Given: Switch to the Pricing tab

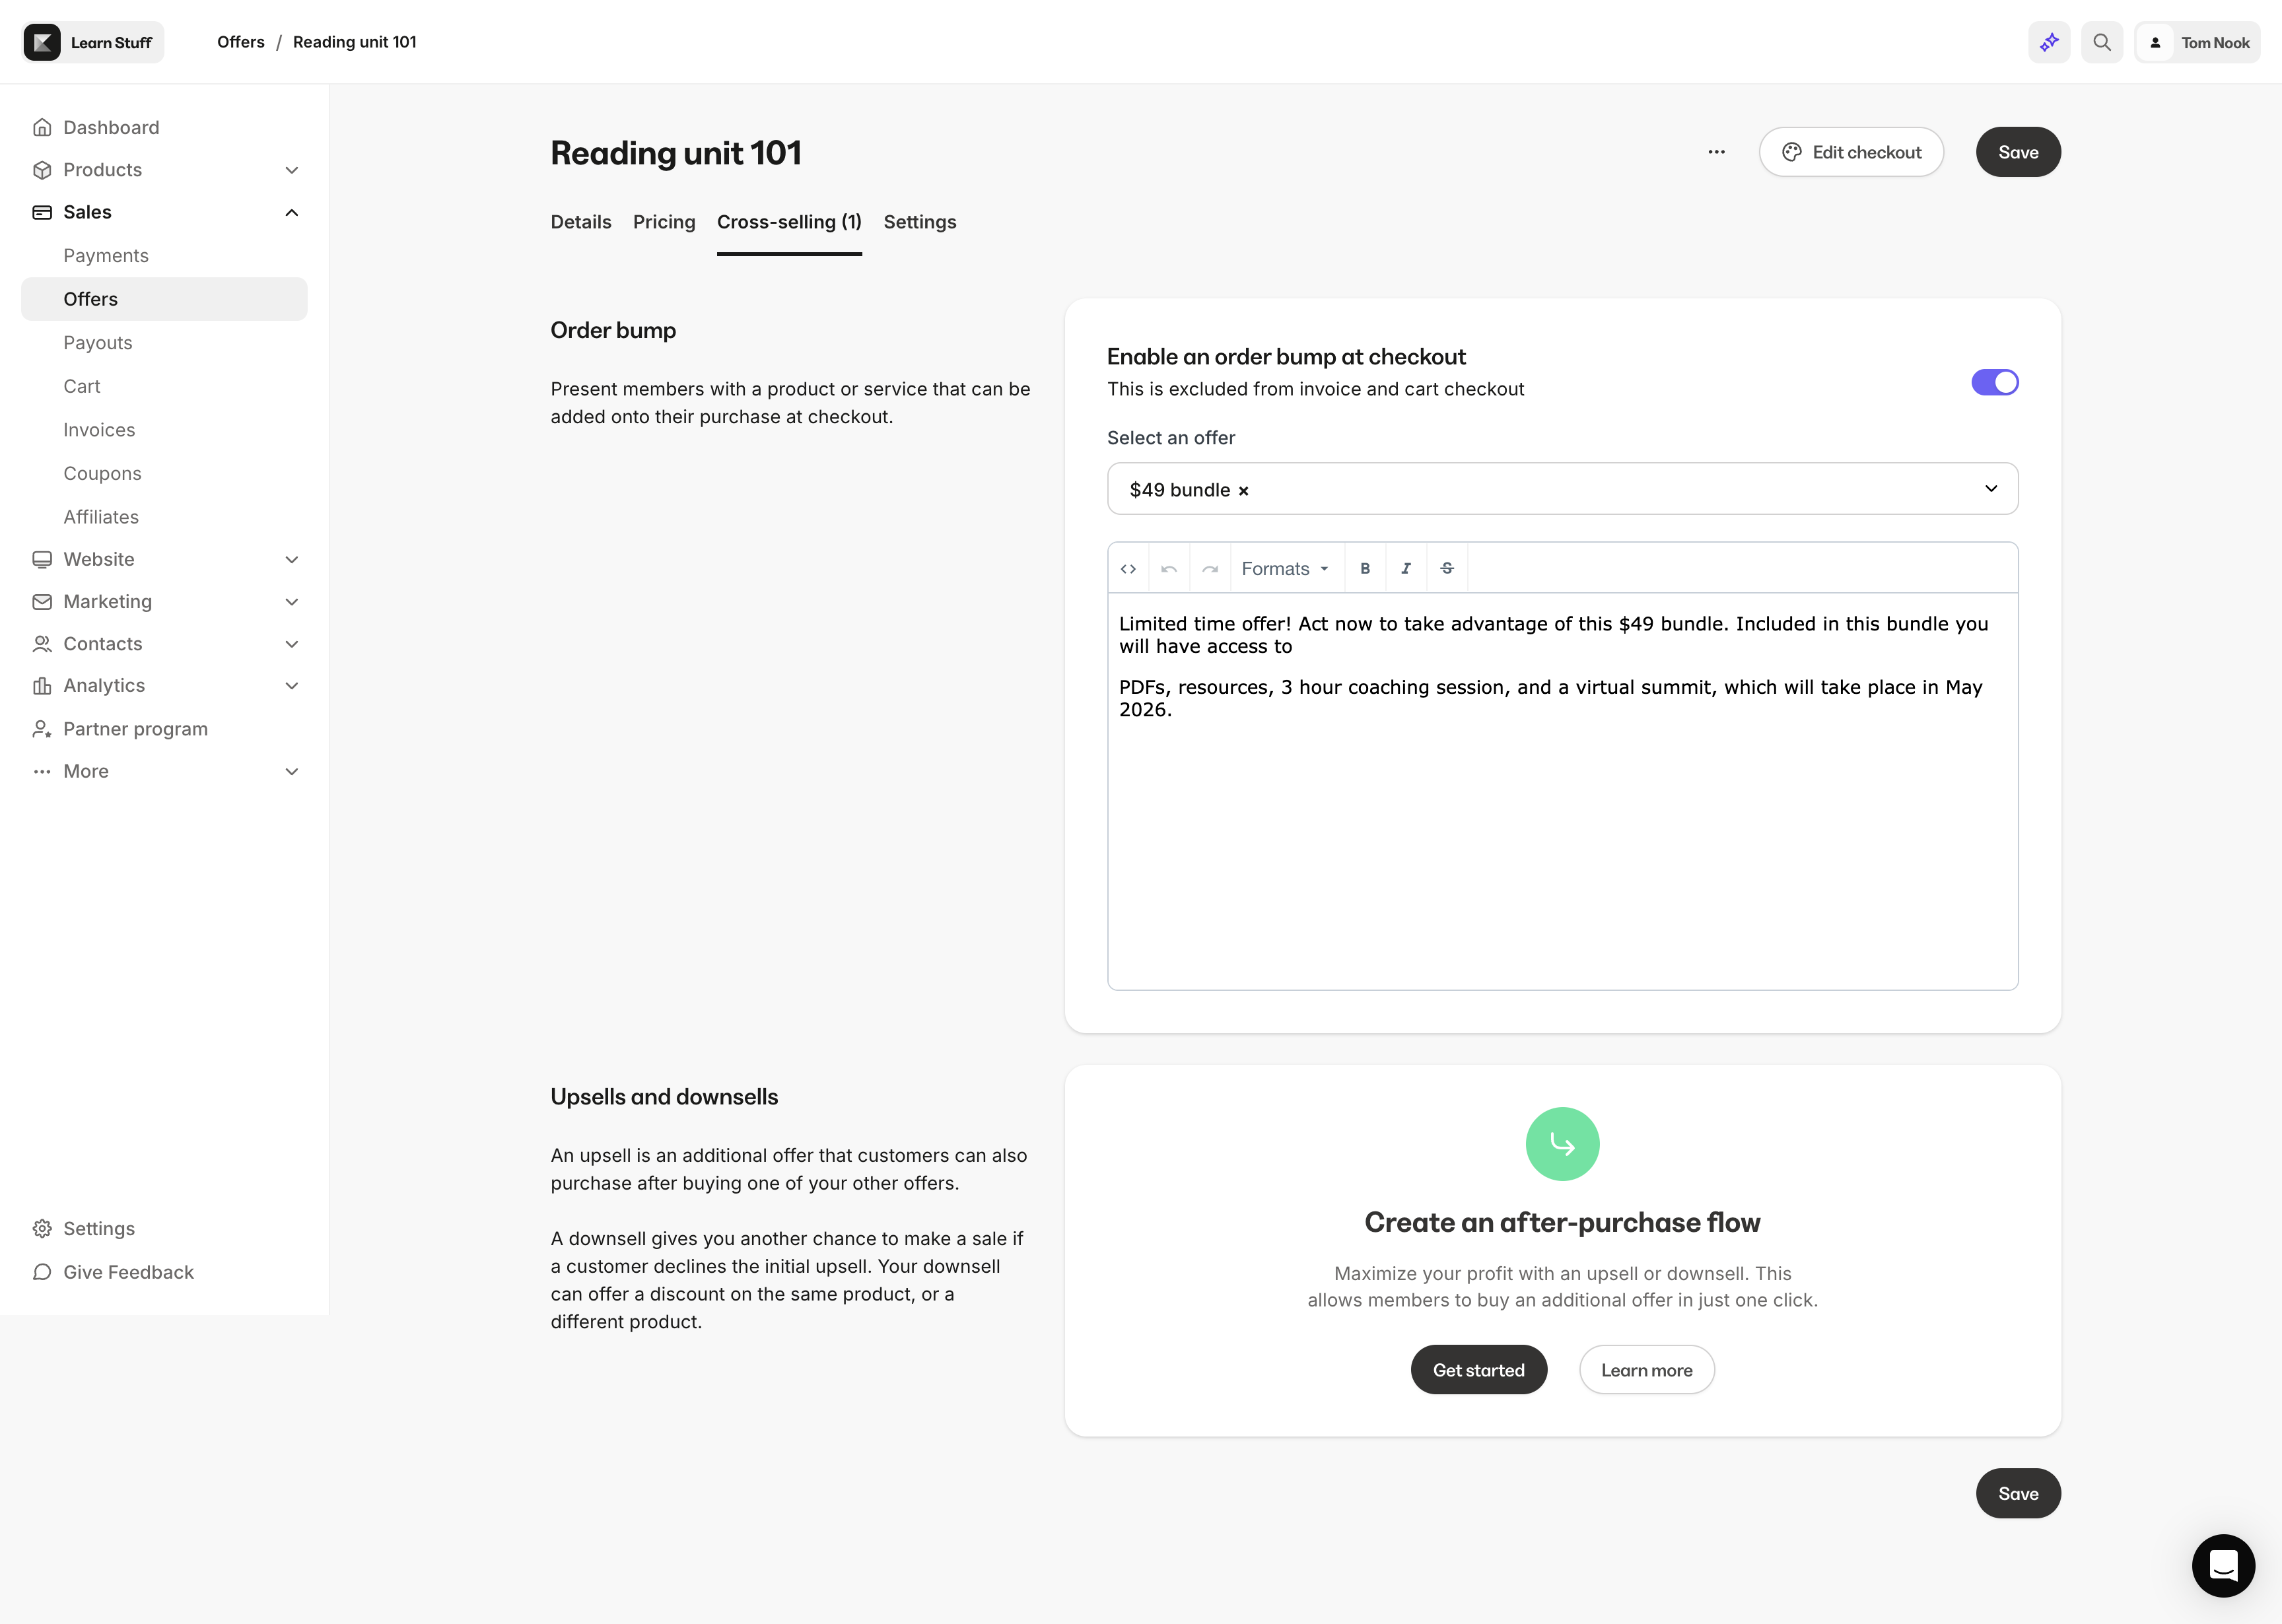Looking at the screenshot, I should pyautogui.click(x=664, y=222).
